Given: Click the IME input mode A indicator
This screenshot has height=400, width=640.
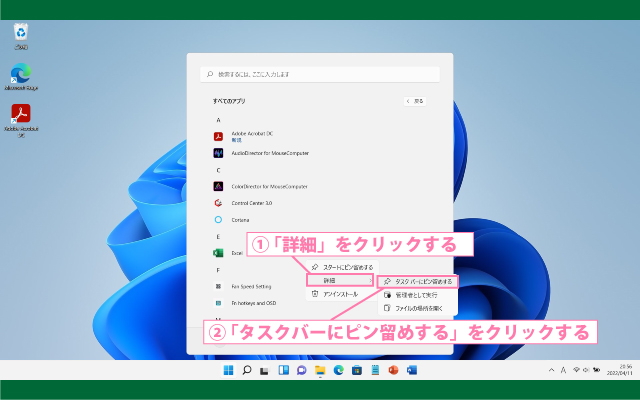Looking at the screenshot, I should 563,370.
